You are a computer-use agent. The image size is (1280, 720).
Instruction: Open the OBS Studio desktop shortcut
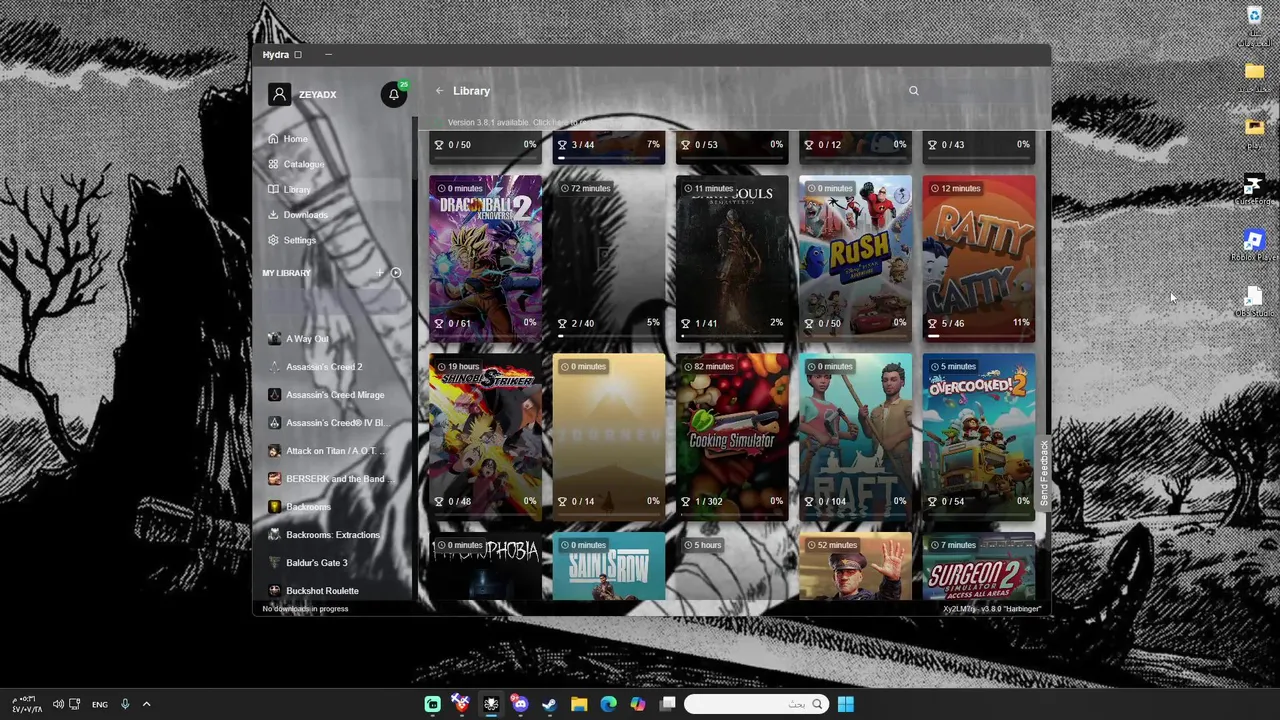pos(1254,302)
